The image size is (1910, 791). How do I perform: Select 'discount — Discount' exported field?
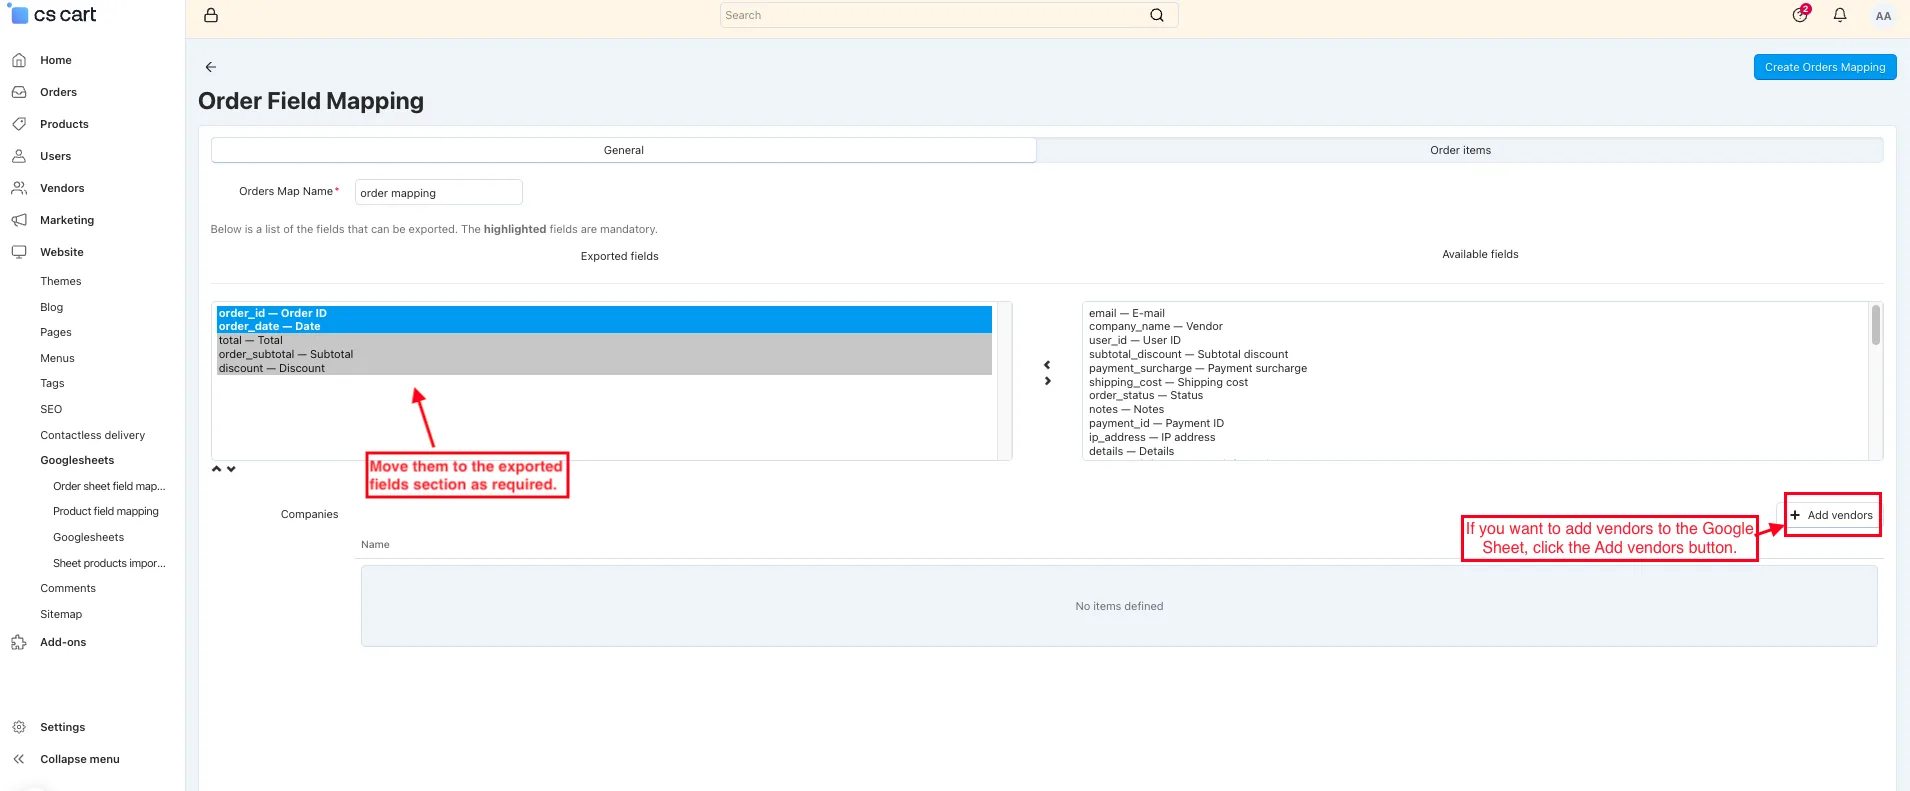coord(604,368)
